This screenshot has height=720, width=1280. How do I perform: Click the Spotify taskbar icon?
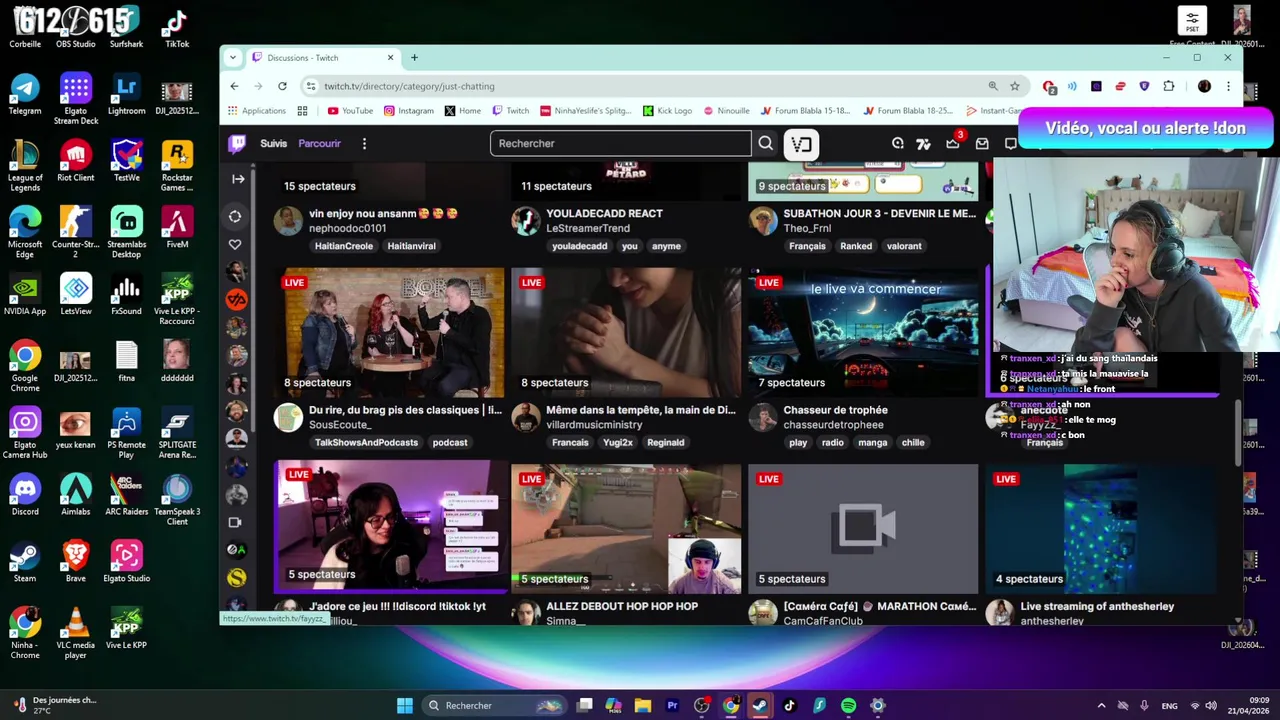pyautogui.click(x=848, y=706)
